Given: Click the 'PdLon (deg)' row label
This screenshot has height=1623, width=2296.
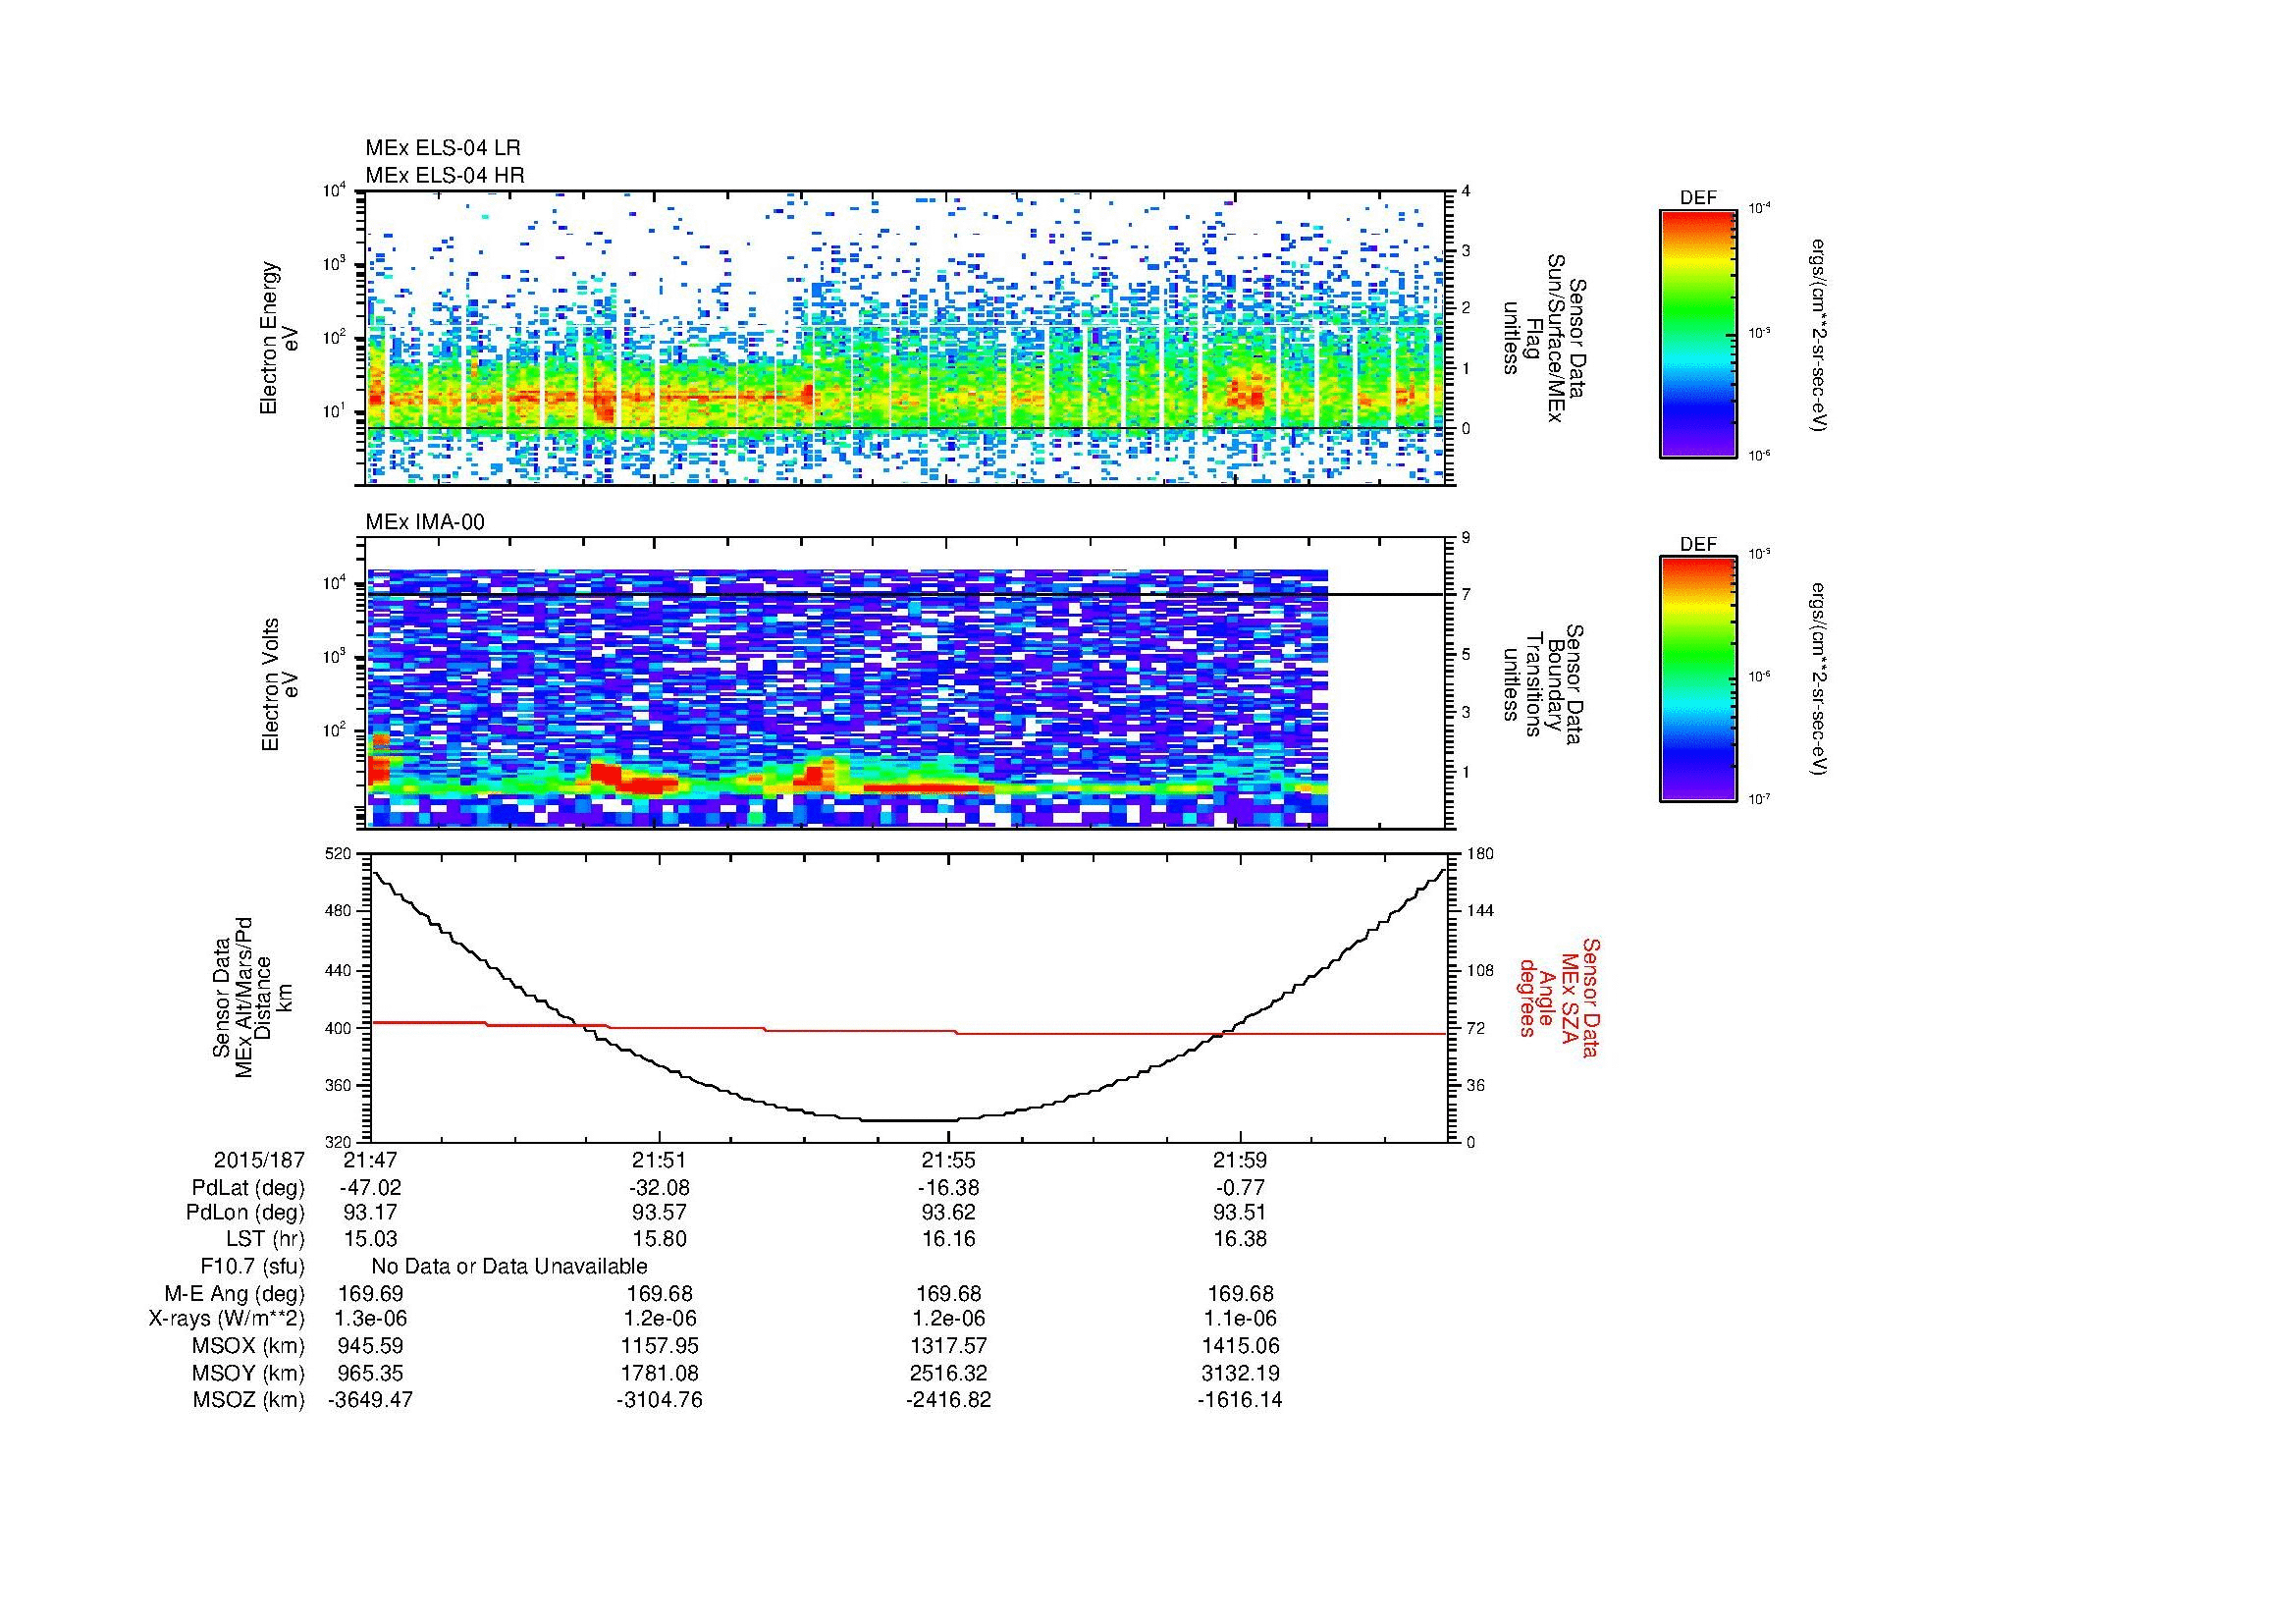Looking at the screenshot, I should click(245, 1213).
